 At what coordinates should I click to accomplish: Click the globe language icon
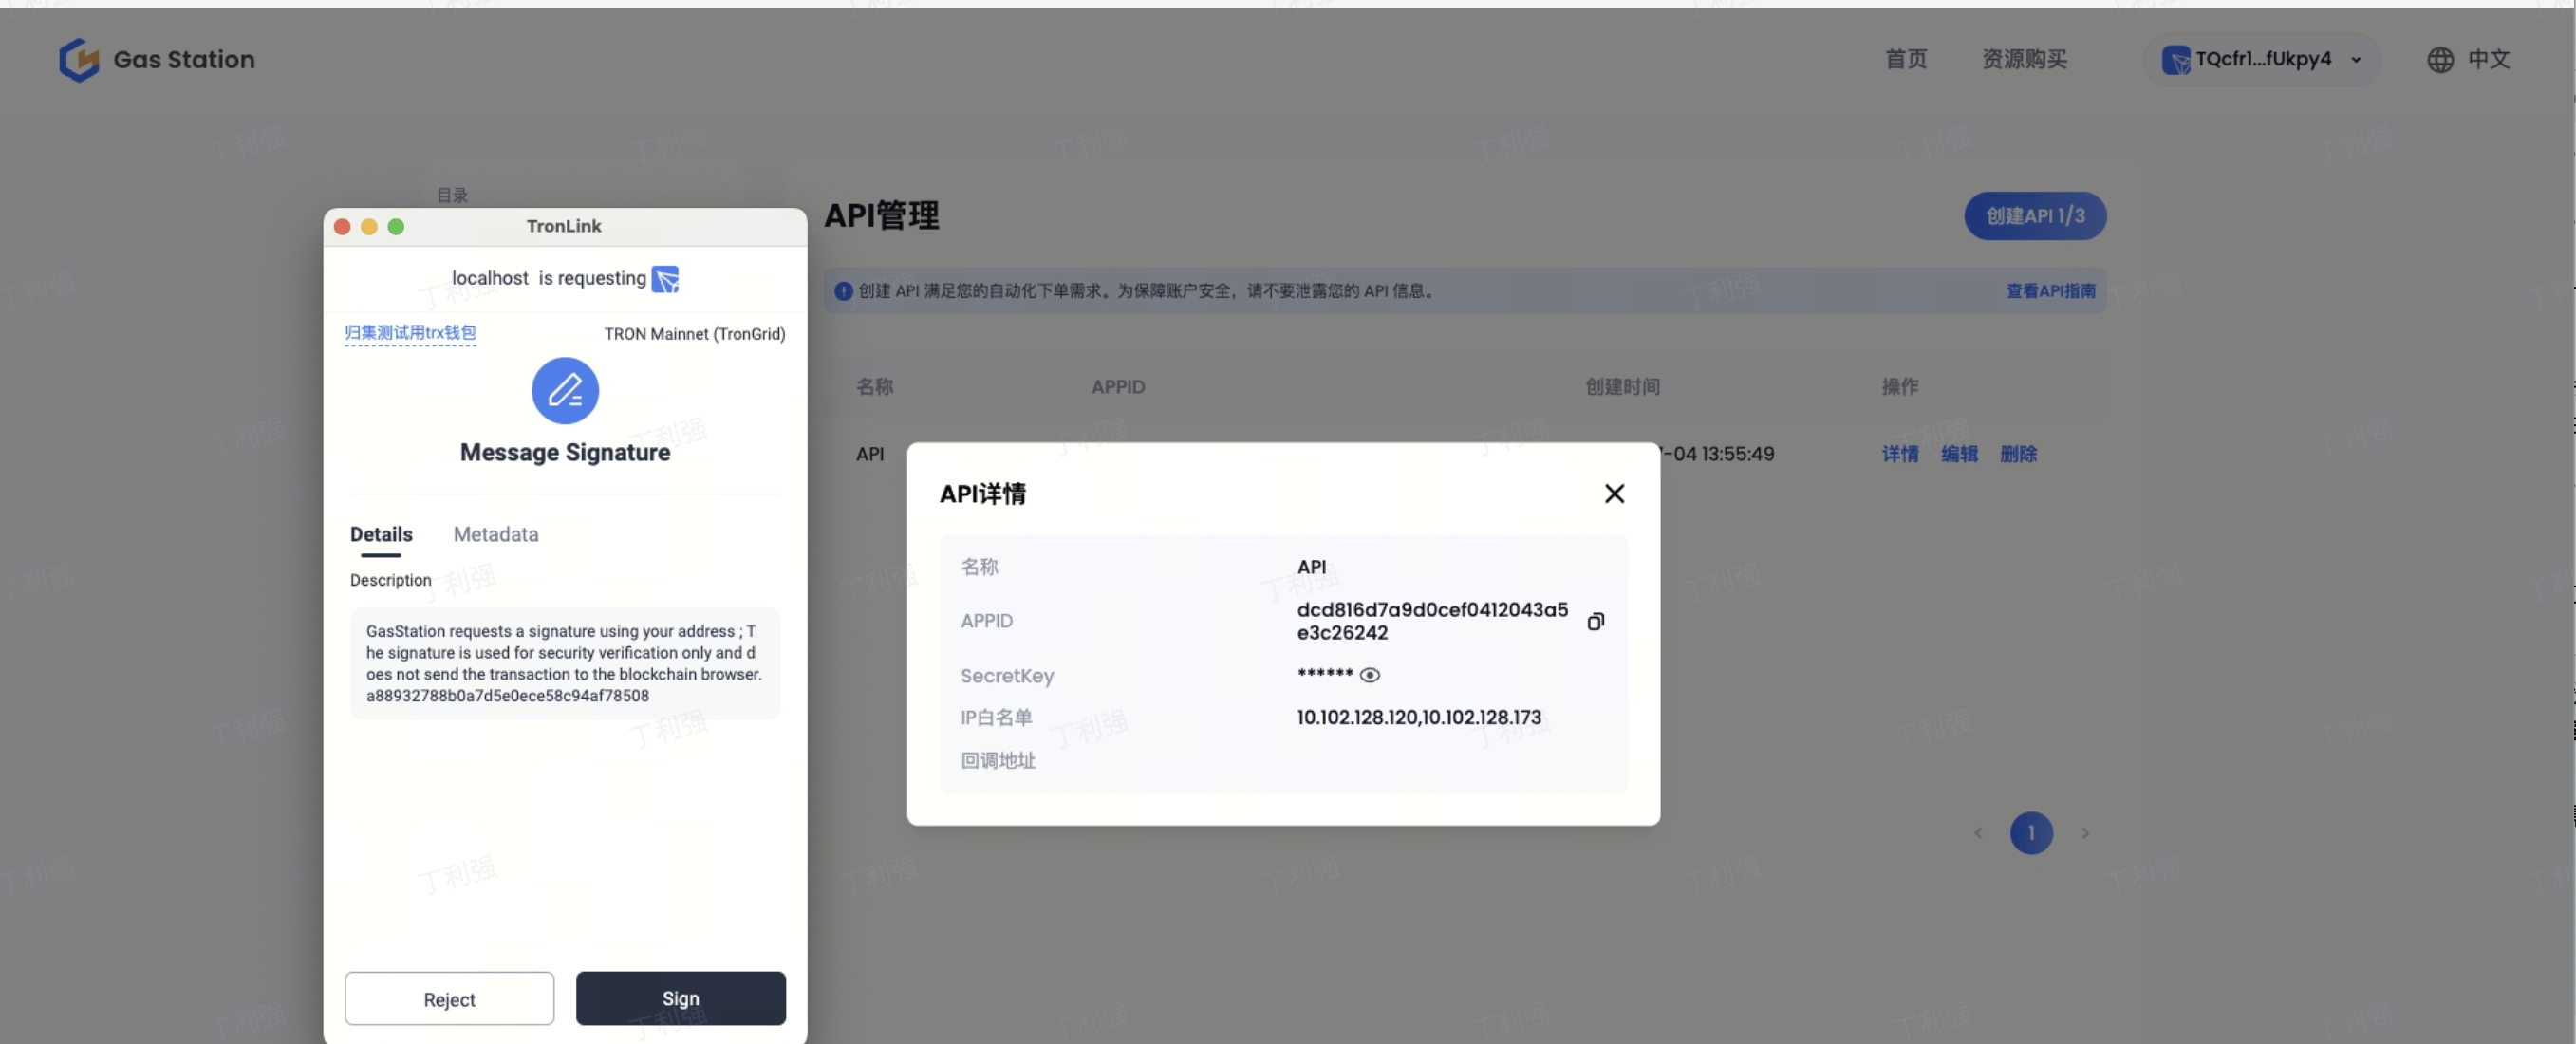pyautogui.click(x=2440, y=60)
